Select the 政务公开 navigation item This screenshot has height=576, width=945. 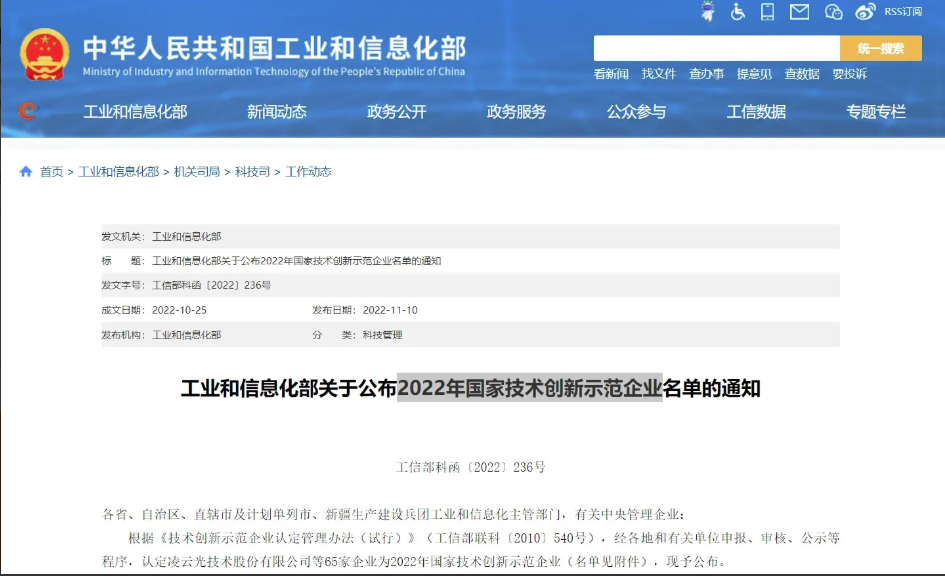[x=397, y=112]
